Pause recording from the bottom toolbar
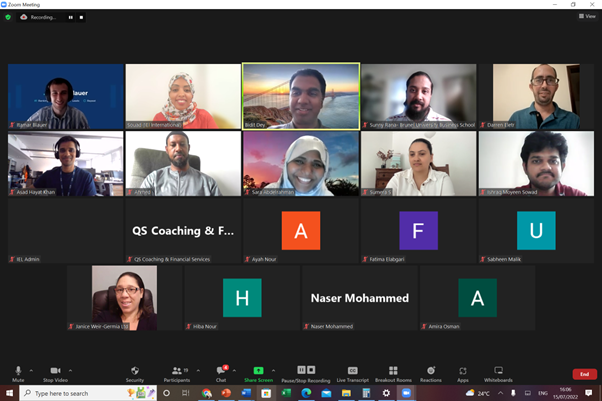Viewport: 602px width, 401px height. [x=301, y=370]
